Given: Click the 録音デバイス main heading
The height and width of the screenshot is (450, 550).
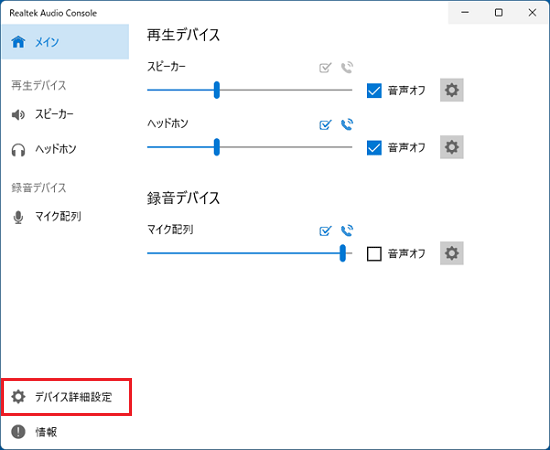Looking at the screenshot, I should [x=183, y=198].
